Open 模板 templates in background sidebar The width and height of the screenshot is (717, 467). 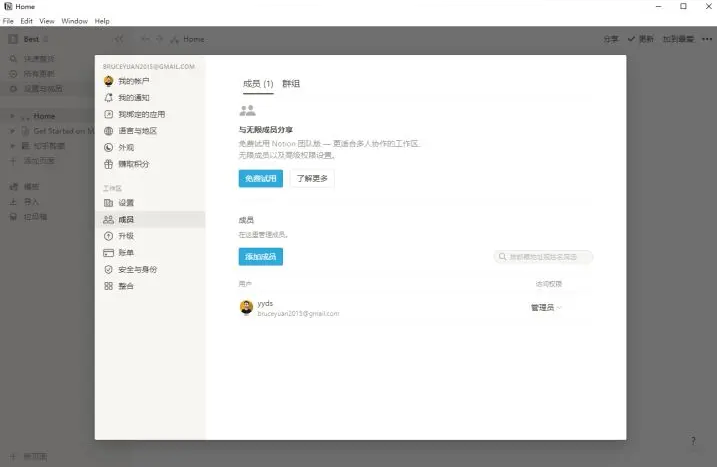pyautogui.click(x=25, y=187)
